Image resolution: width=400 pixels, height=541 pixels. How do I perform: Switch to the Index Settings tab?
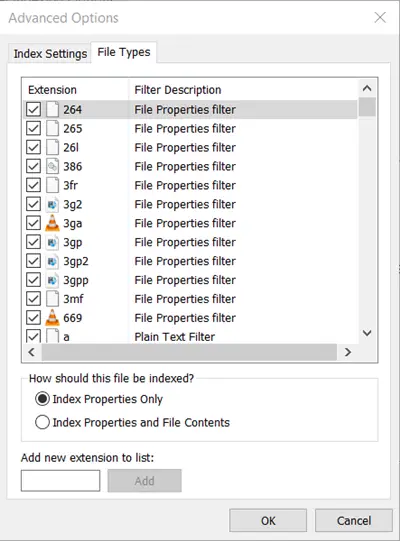click(x=50, y=54)
